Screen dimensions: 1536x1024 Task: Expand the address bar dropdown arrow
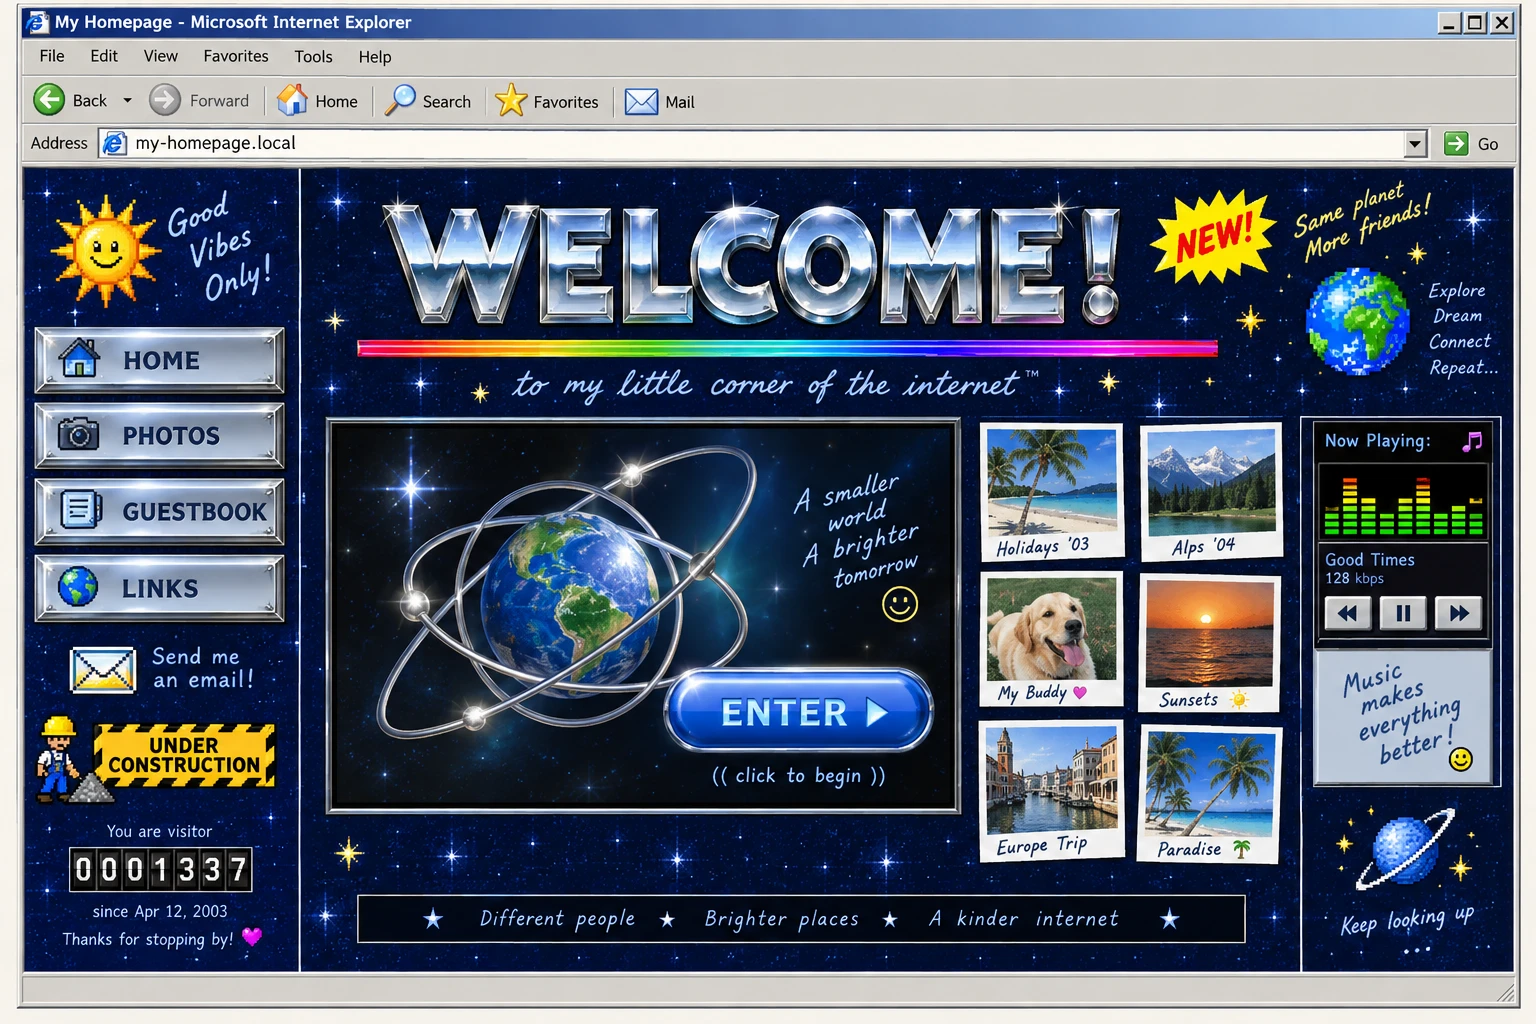coord(1414,144)
